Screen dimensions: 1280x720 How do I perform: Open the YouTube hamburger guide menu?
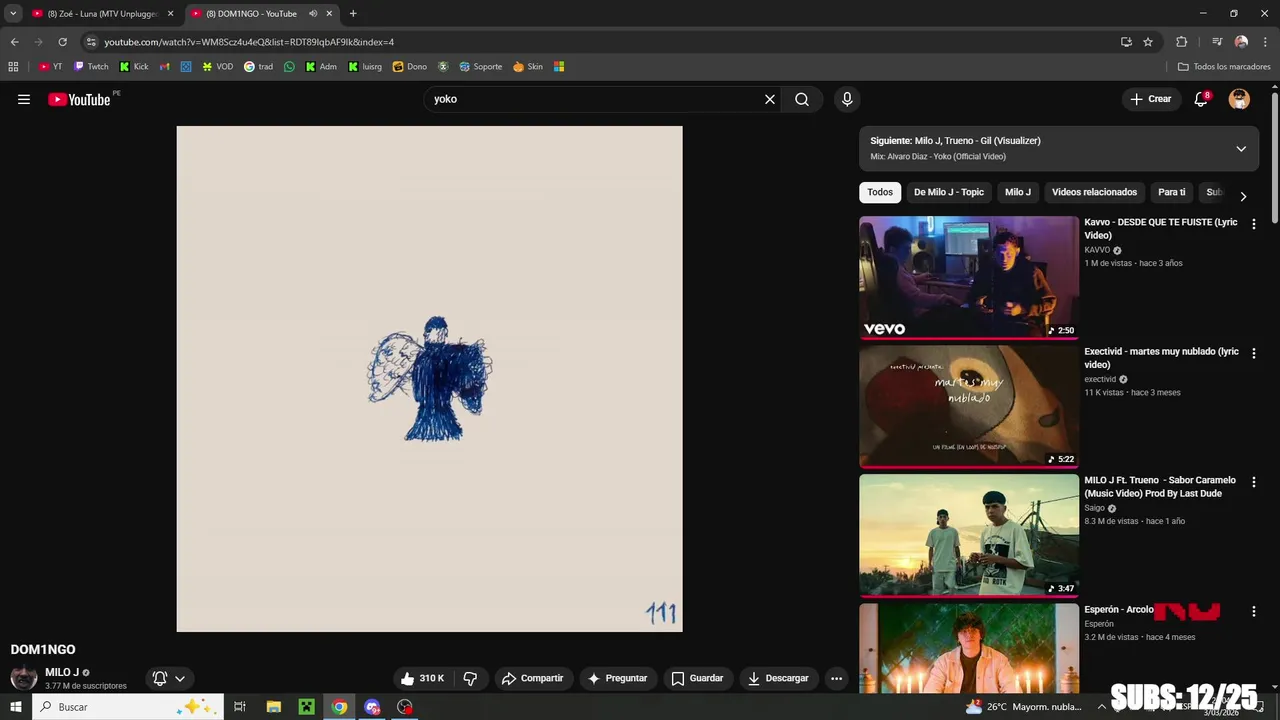(24, 99)
